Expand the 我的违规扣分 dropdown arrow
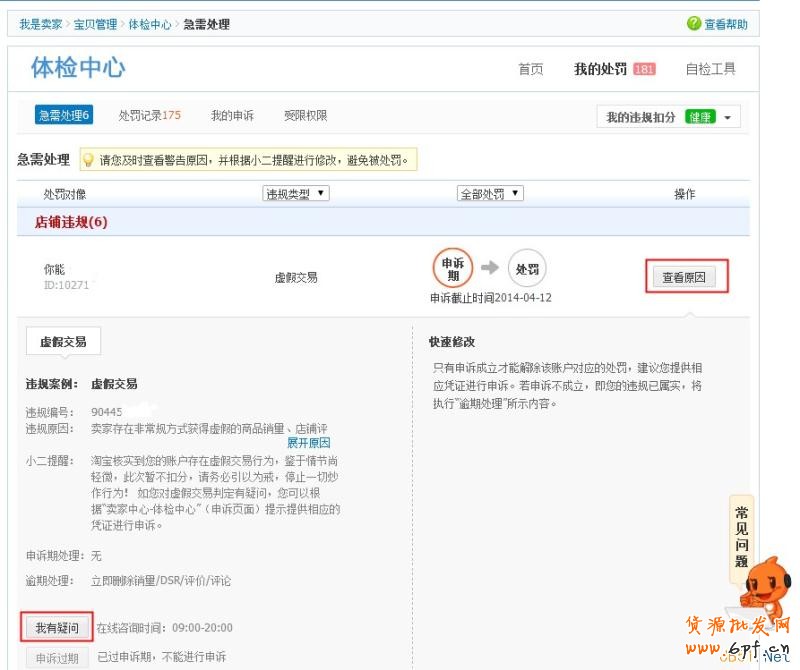The image size is (800, 670). [x=727, y=117]
